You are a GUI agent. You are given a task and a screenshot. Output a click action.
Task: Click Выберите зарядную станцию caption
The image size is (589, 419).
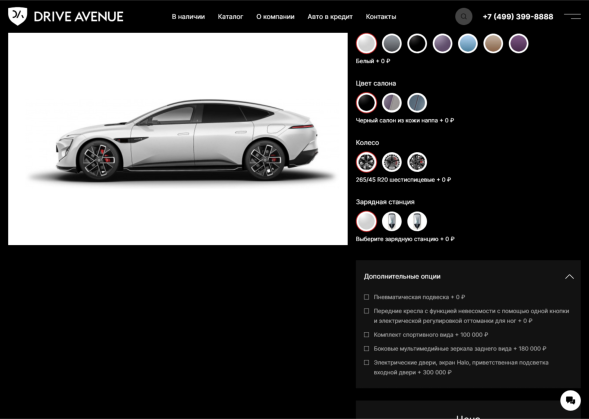click(x=405, y=239)
